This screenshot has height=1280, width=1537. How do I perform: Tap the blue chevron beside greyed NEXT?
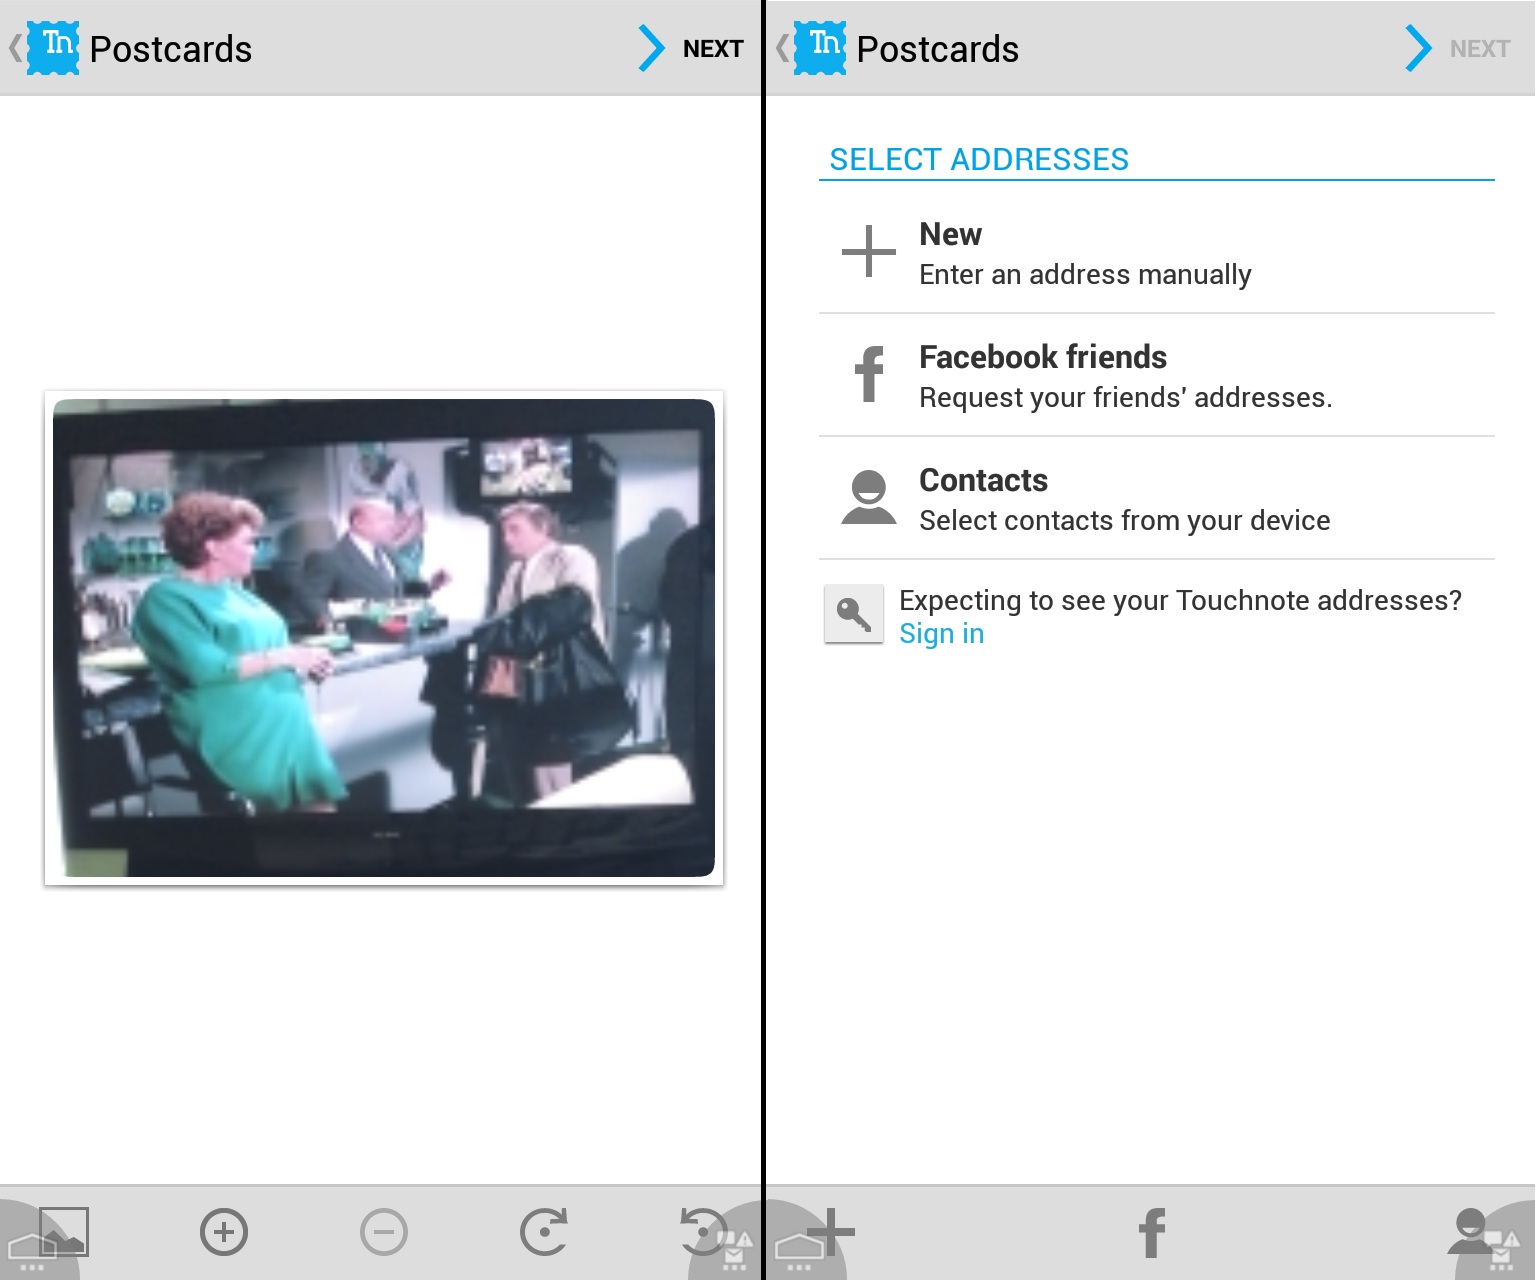[x=1418, y=48]
